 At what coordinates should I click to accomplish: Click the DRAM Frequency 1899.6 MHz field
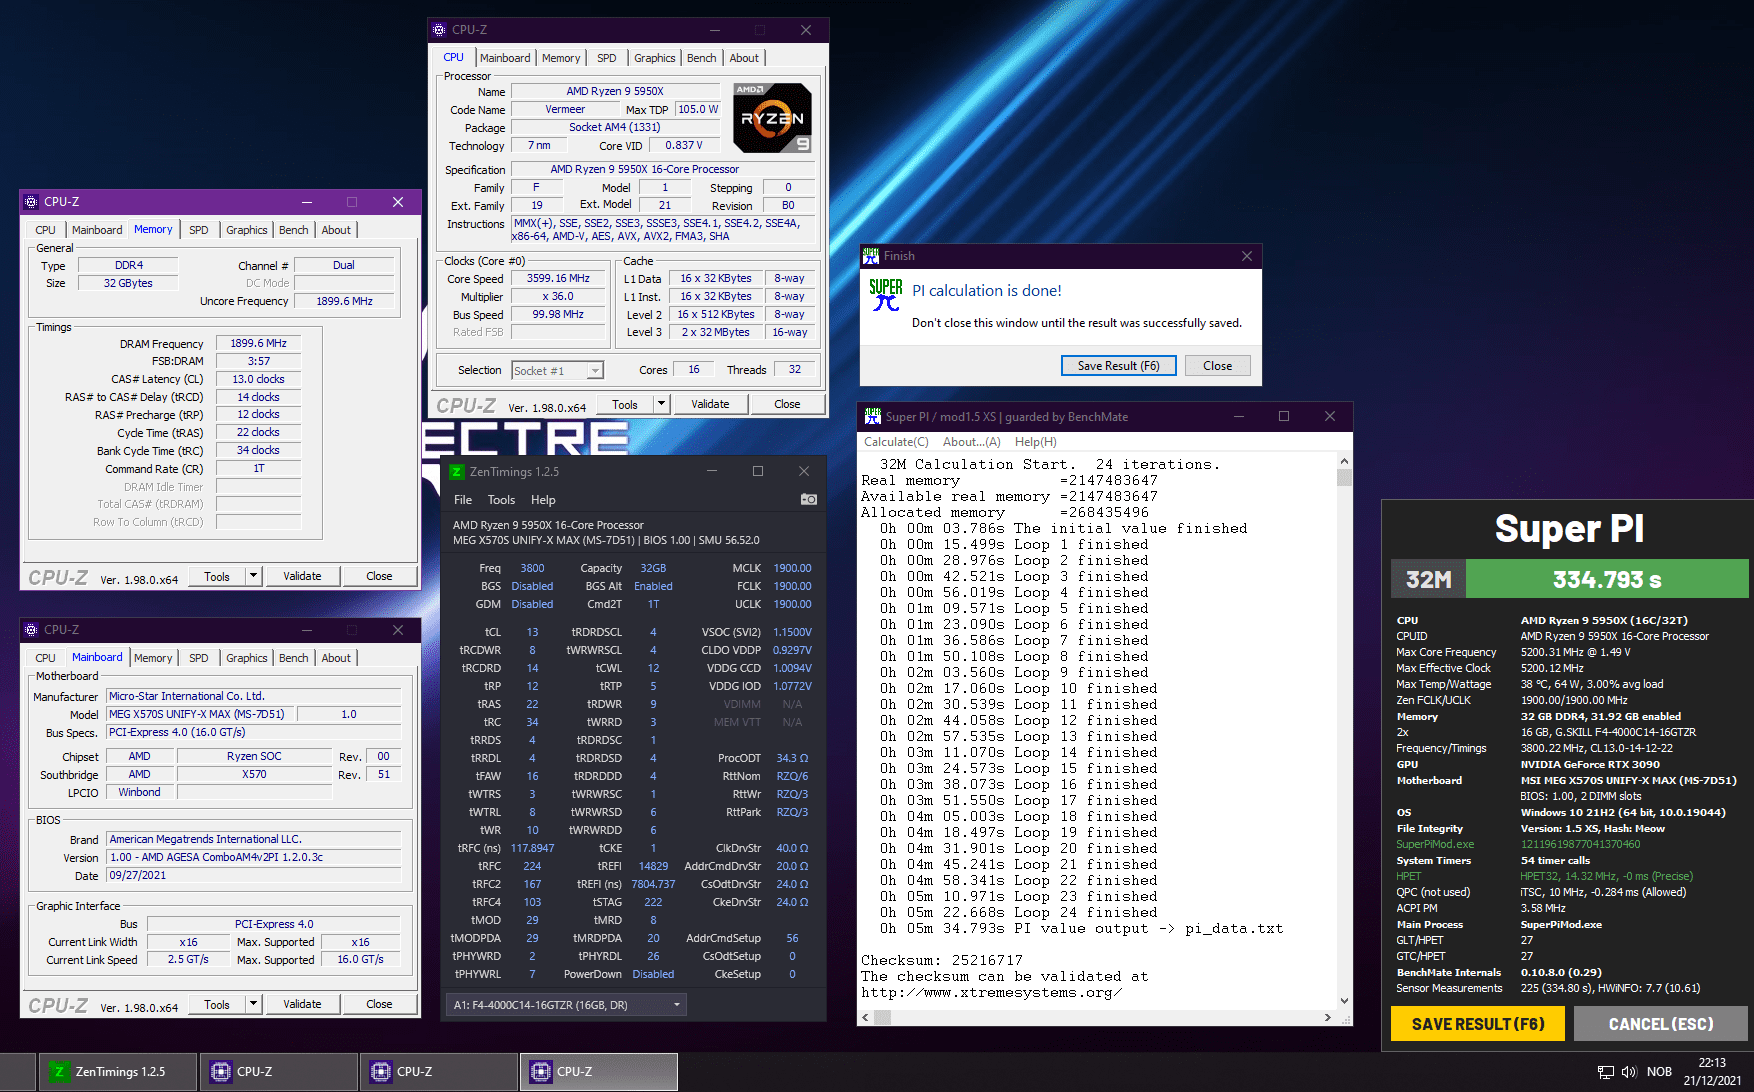tap(259, 343)
